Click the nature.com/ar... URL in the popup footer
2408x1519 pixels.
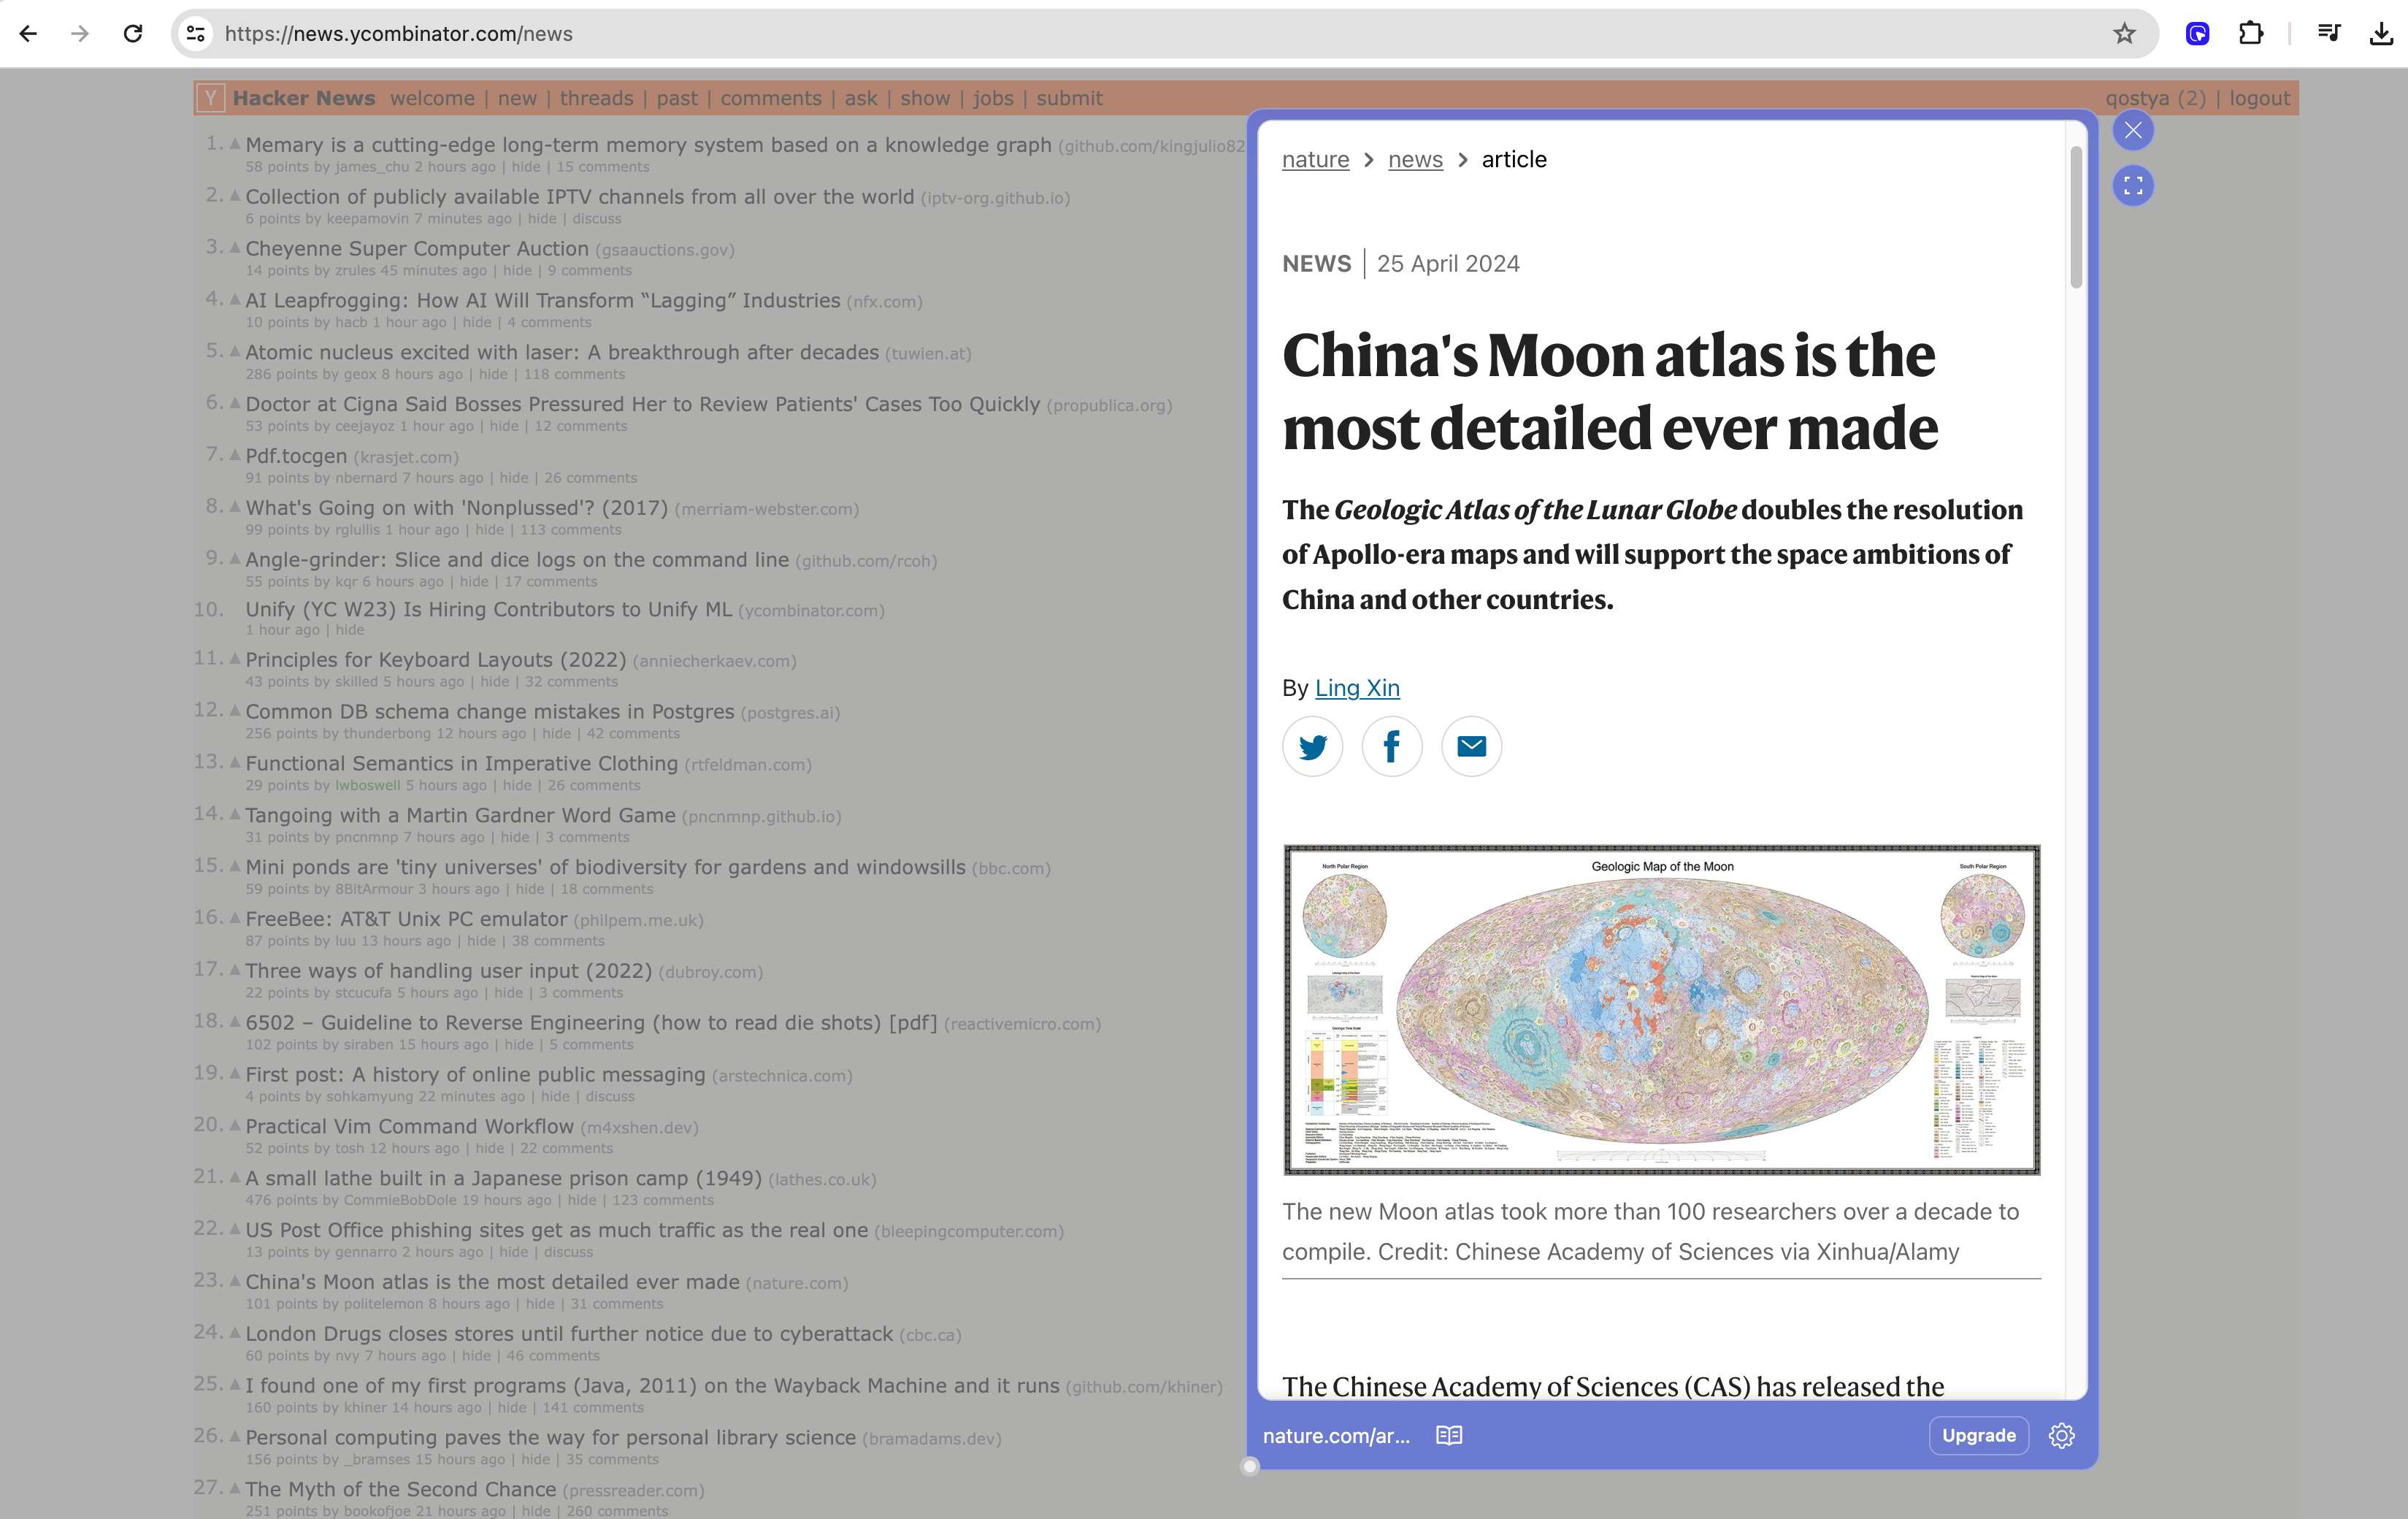click(1336, 1435)
